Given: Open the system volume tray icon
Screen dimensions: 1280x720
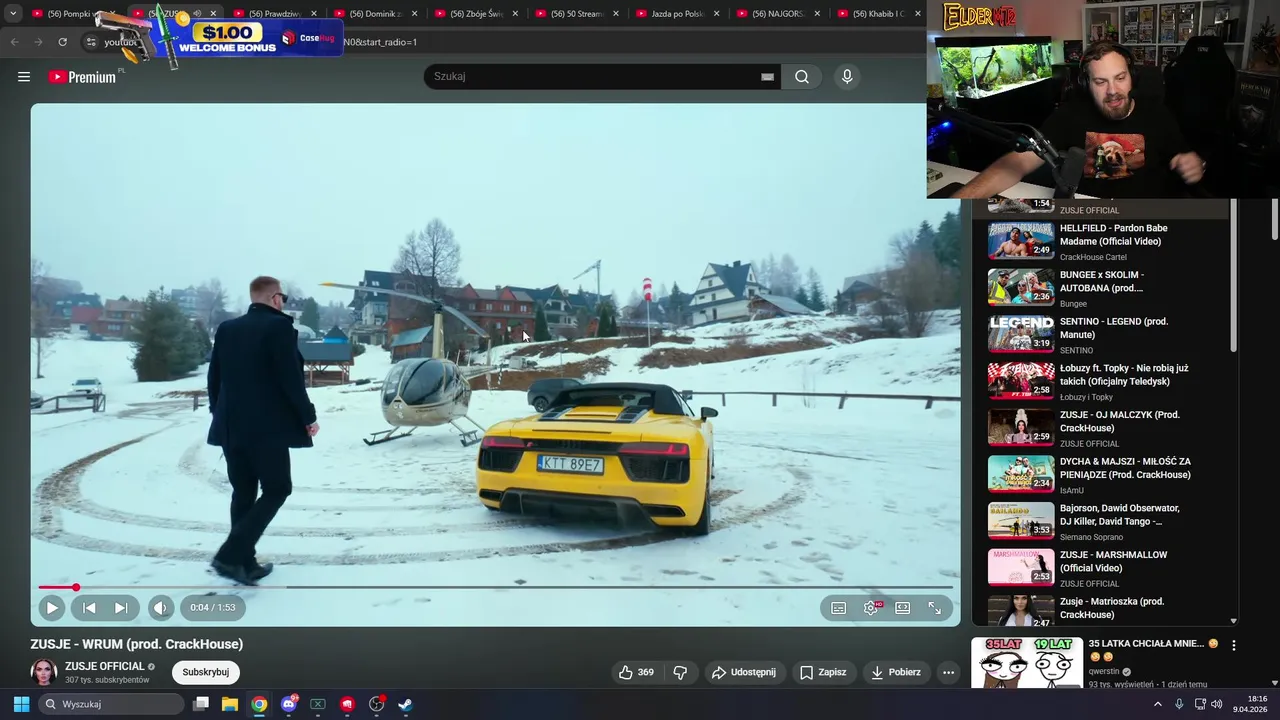Looking at the screenshot, I should coord(1216,704).
